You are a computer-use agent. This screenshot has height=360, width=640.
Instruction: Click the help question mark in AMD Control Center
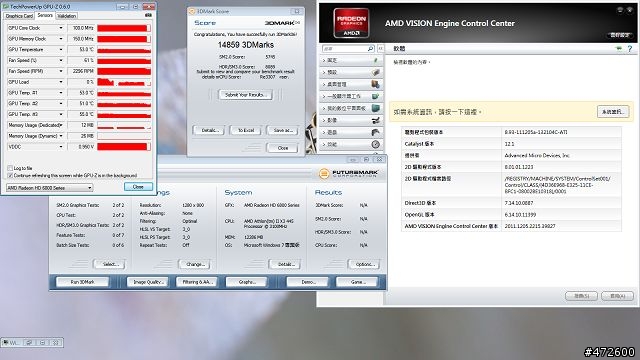point(629,49)
